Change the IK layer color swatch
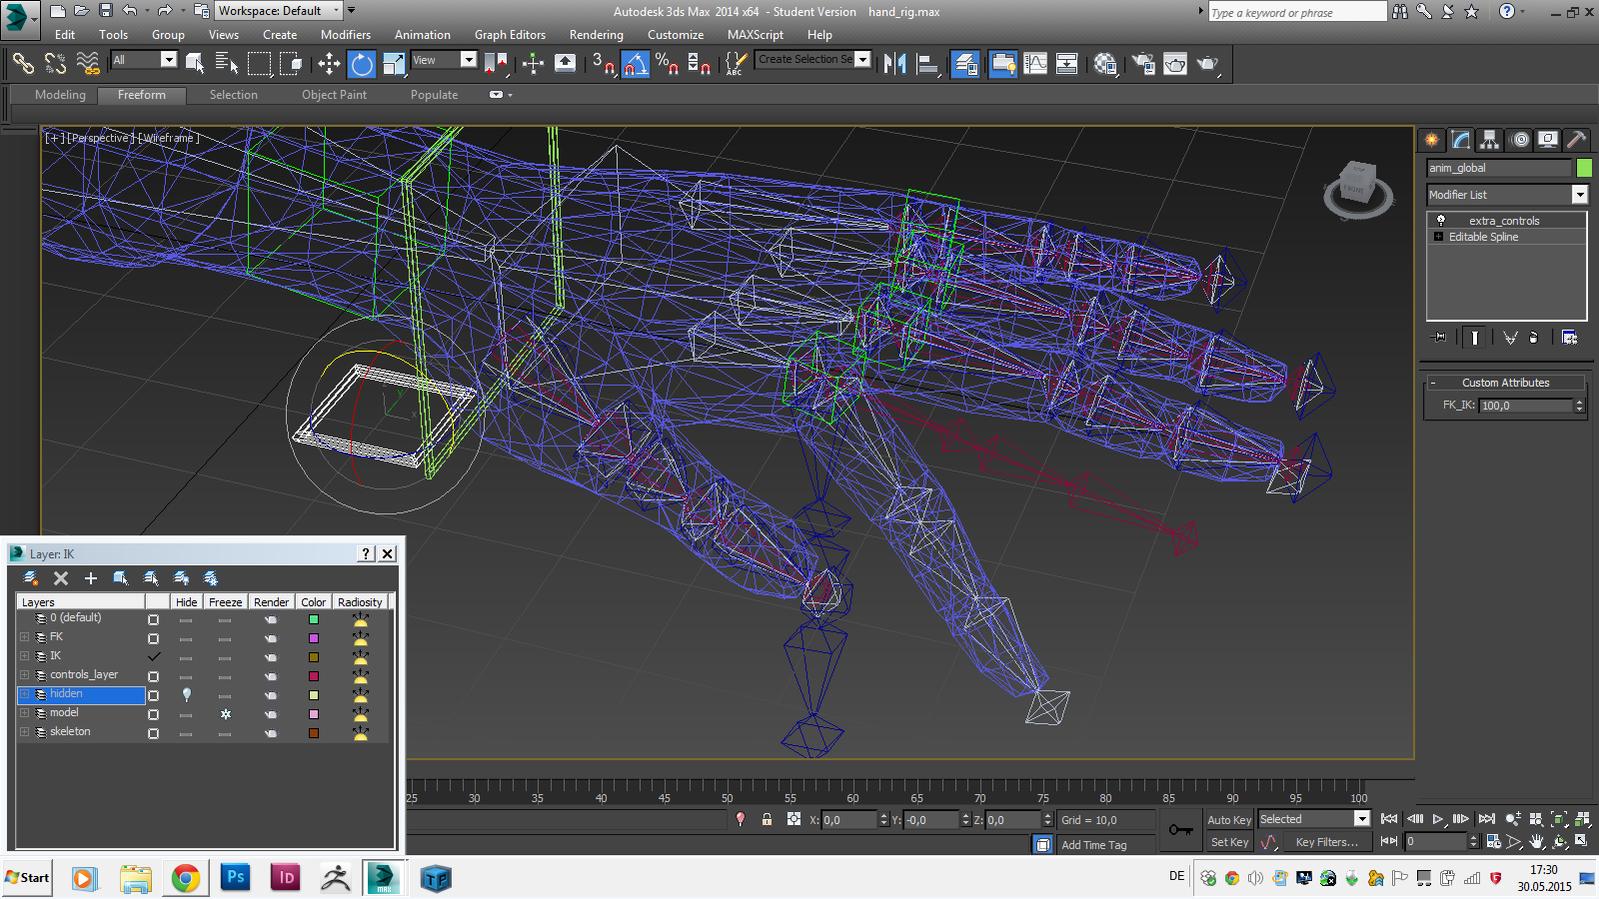 click(x=313, y=657)
